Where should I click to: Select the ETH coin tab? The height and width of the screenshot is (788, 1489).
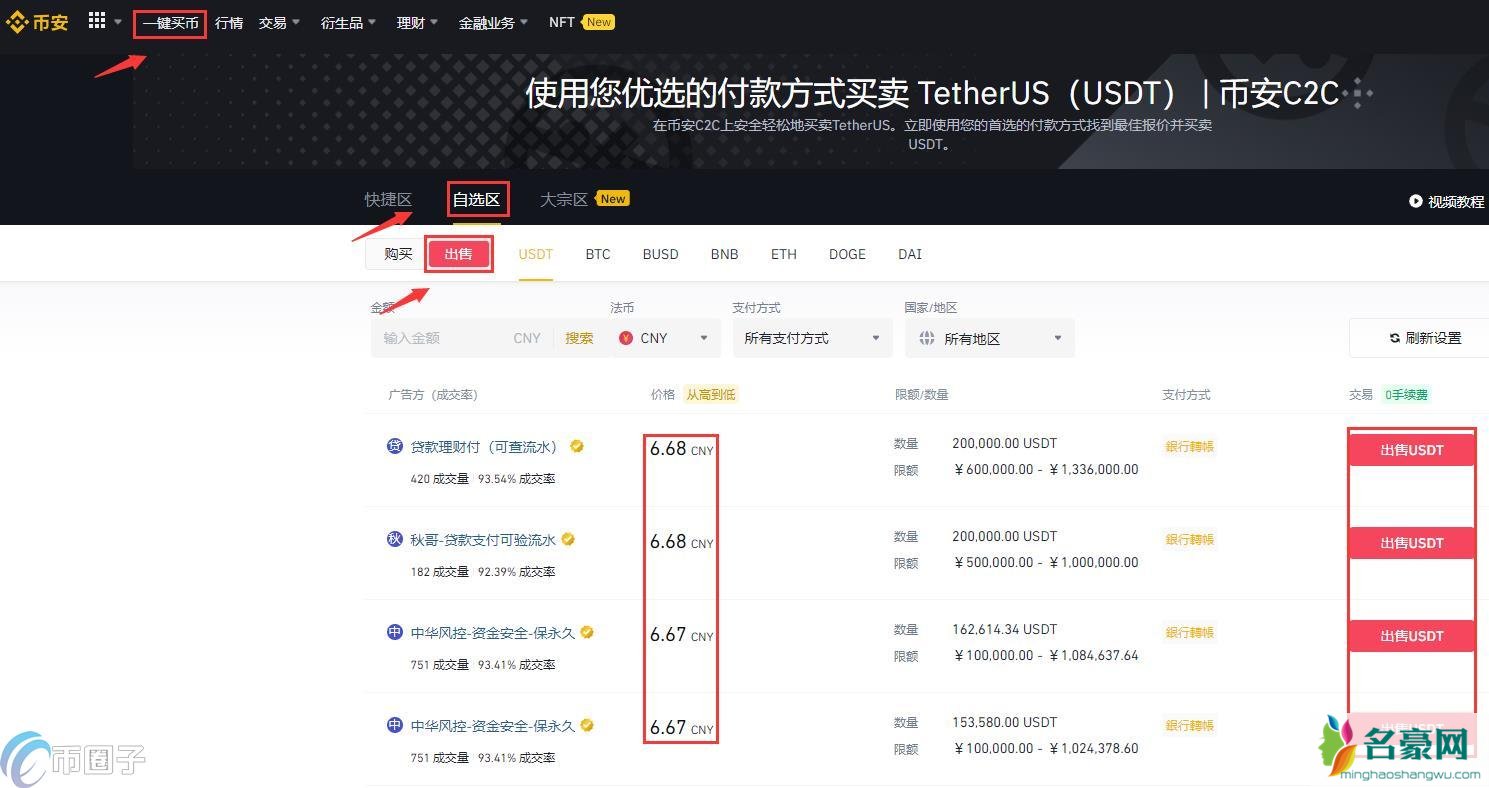pyautogui.click(x=784, y=254)
